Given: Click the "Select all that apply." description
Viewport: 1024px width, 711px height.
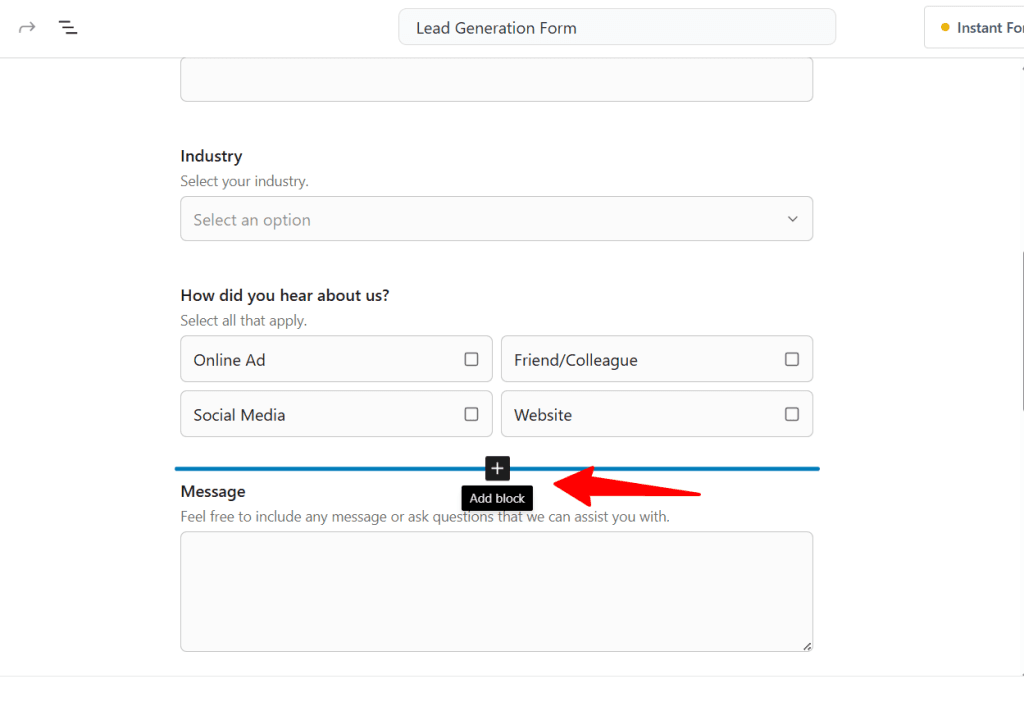Looking at the screenshot, I should pos(243,321).
